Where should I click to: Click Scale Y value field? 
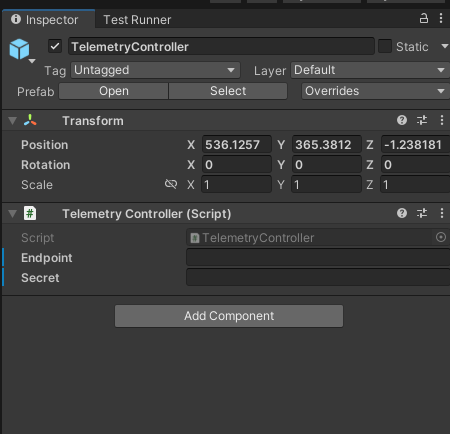(327, 185)
